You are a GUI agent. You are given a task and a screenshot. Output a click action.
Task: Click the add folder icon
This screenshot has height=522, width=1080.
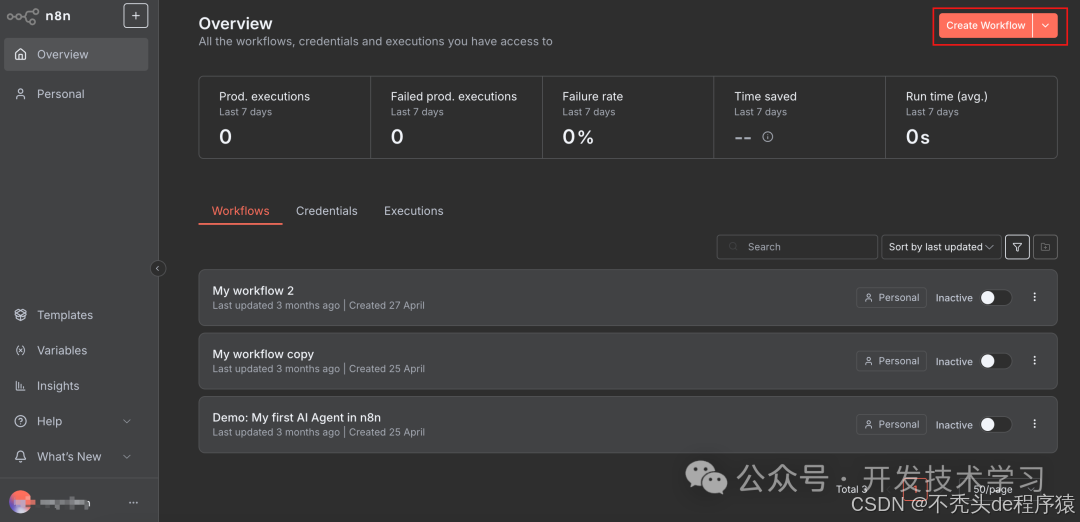coord(1046,247)
